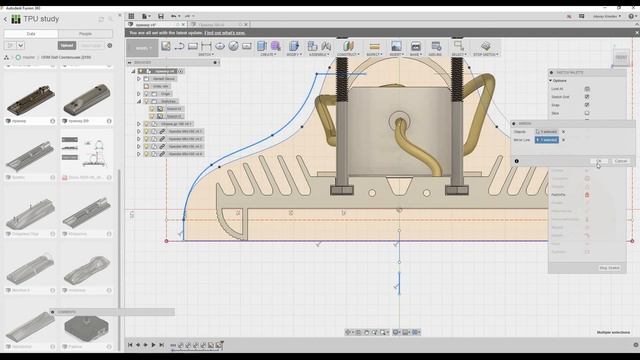Viewport: 640px width, 360px height.
Task: Click the Stop Sketch toolbar icon
Action: tap(485, 46)
